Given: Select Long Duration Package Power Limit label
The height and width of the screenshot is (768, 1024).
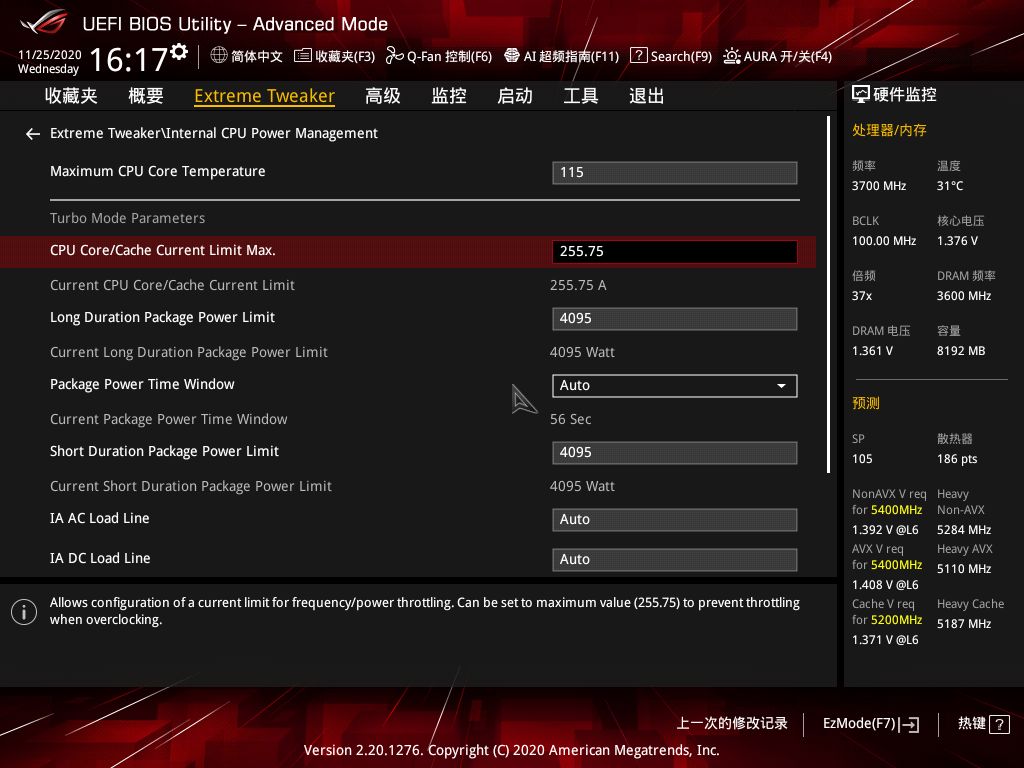Looking at the screenshot, I should [163, 317].
